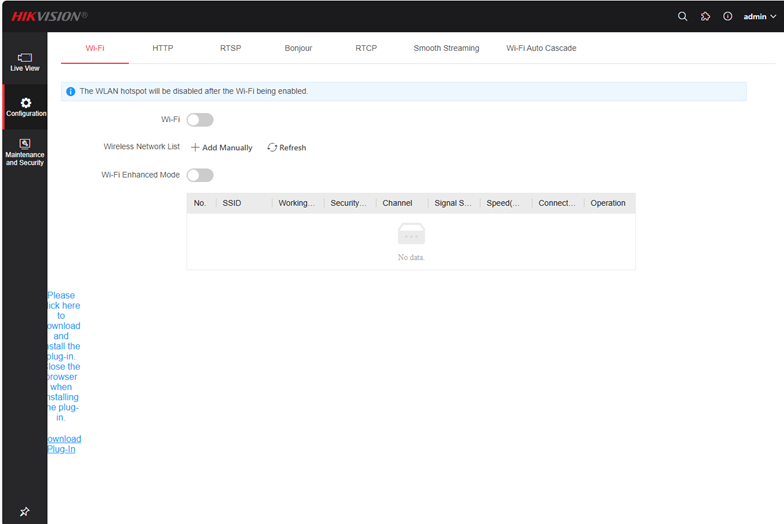Open the Live View camera icon
The width and height of the screenshot is (784, 524).
25,58
